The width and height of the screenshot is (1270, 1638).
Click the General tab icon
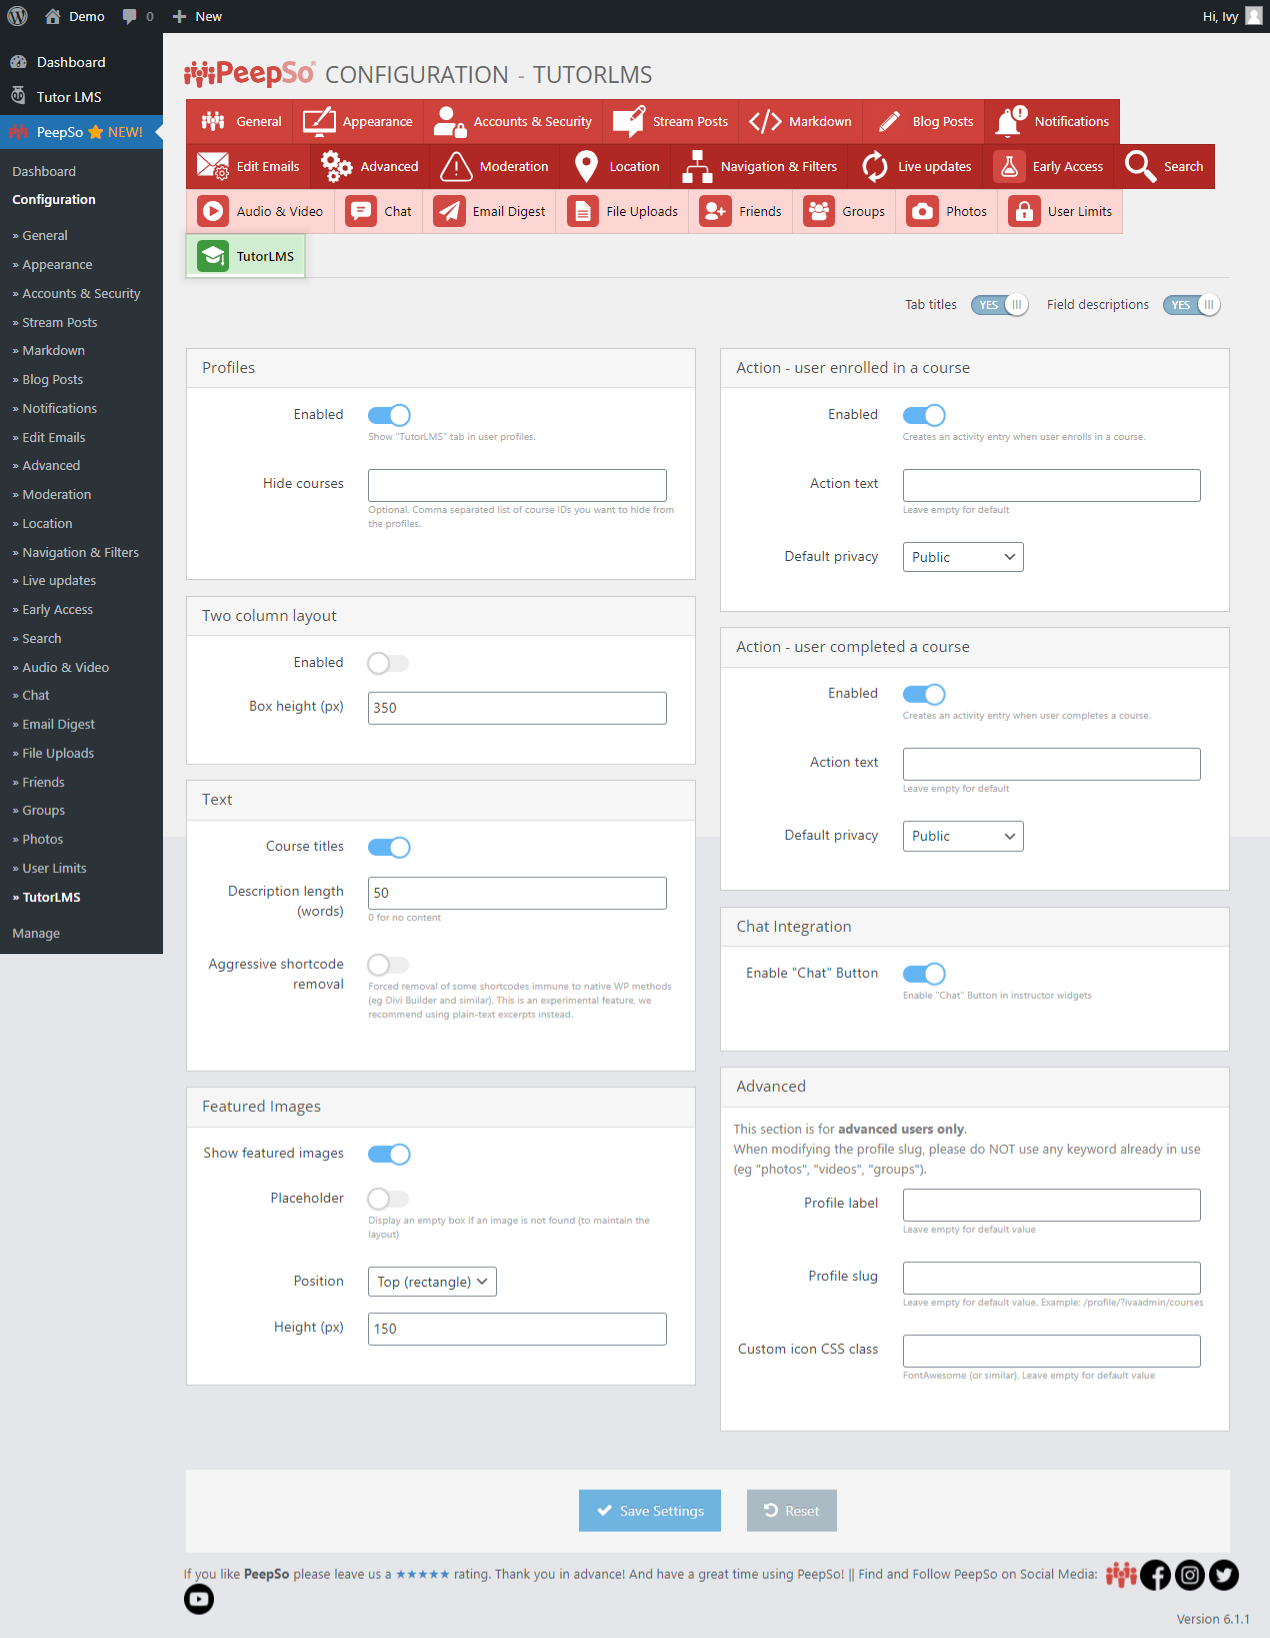[212, 121]
